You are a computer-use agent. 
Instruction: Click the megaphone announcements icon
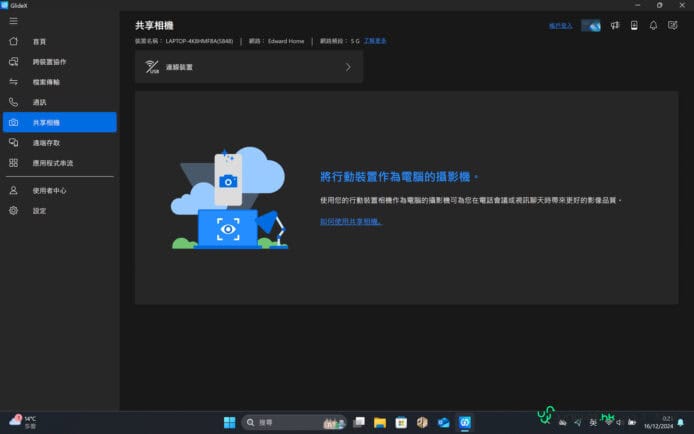[615, 25]
